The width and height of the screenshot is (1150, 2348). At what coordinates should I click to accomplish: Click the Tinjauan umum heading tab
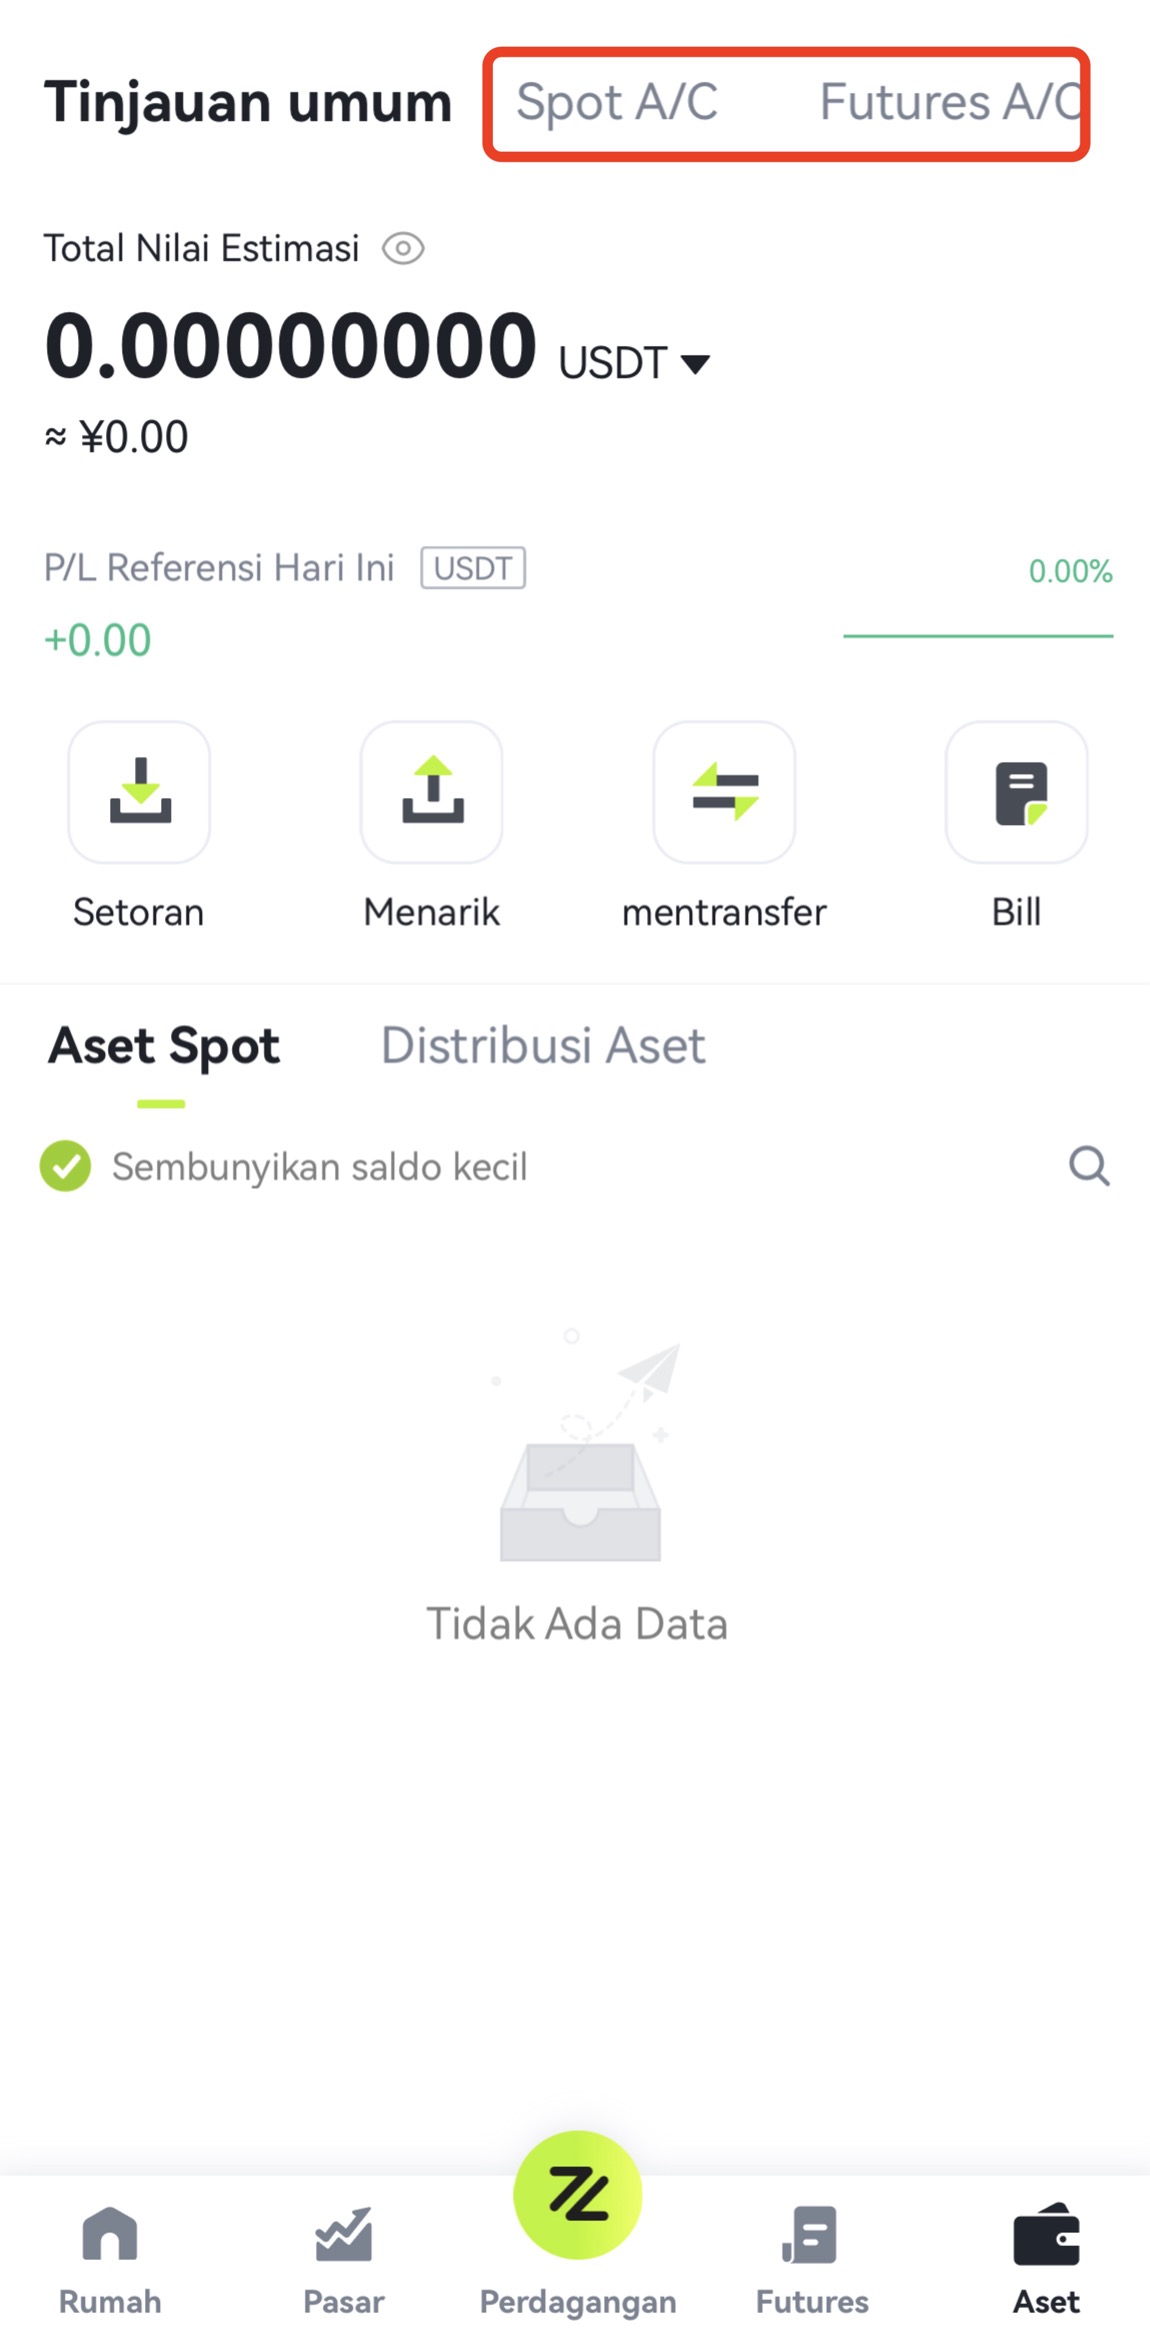[x=248, y=102]
